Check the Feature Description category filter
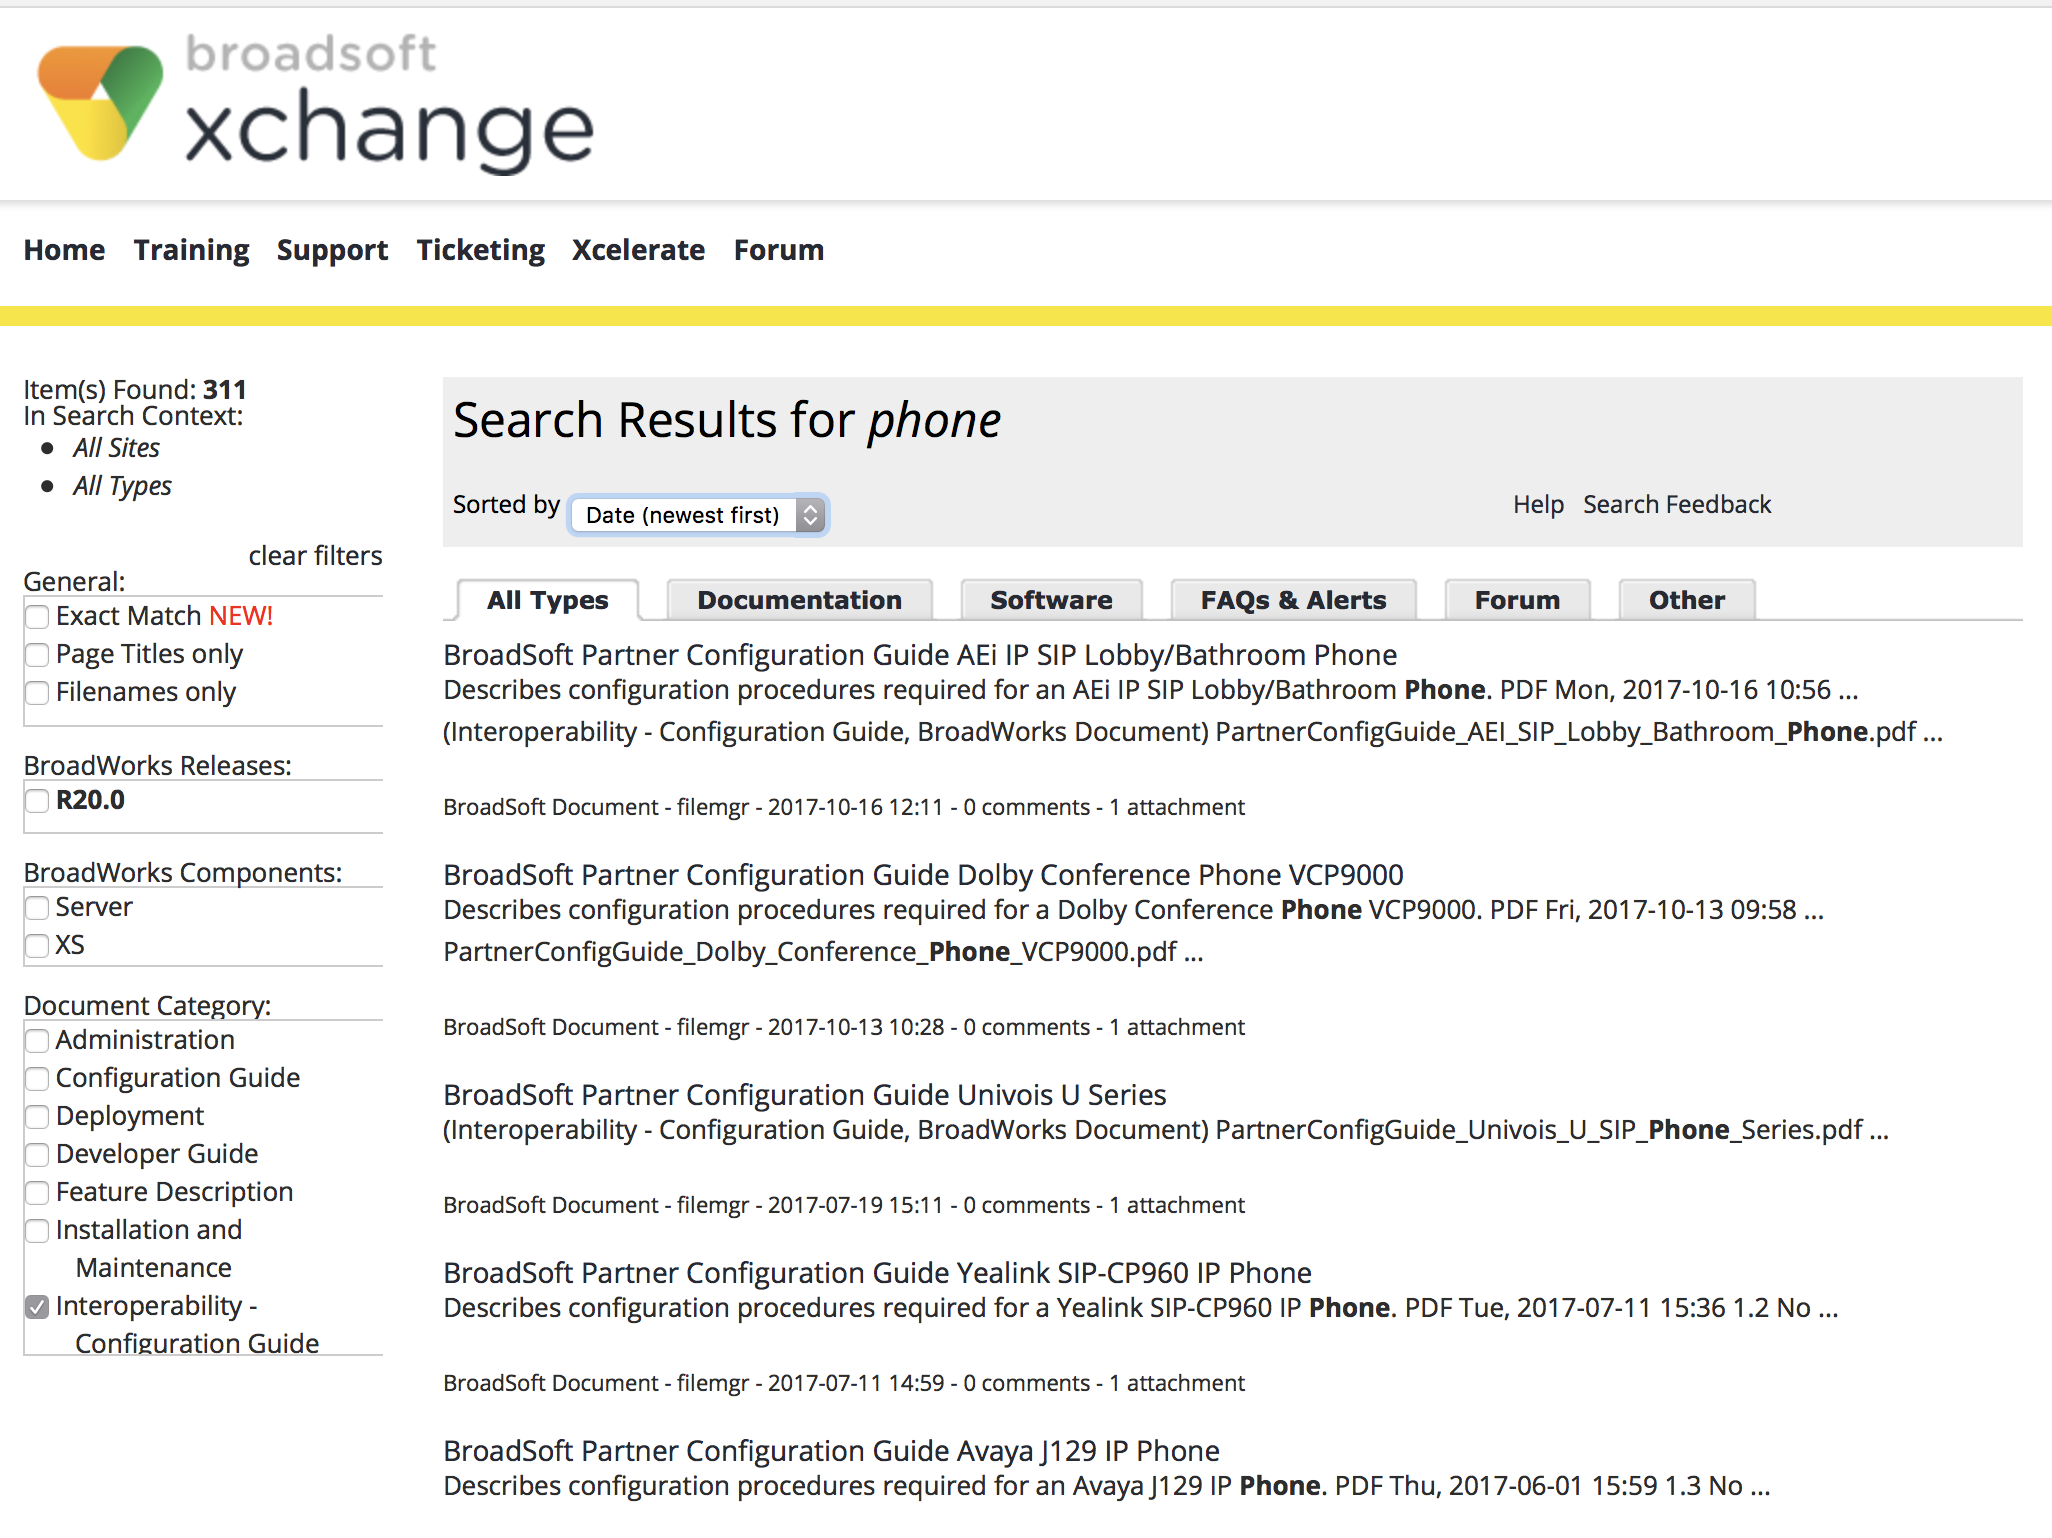Viewport: 2052px width, 1538px height. (x=37, y=1193)
